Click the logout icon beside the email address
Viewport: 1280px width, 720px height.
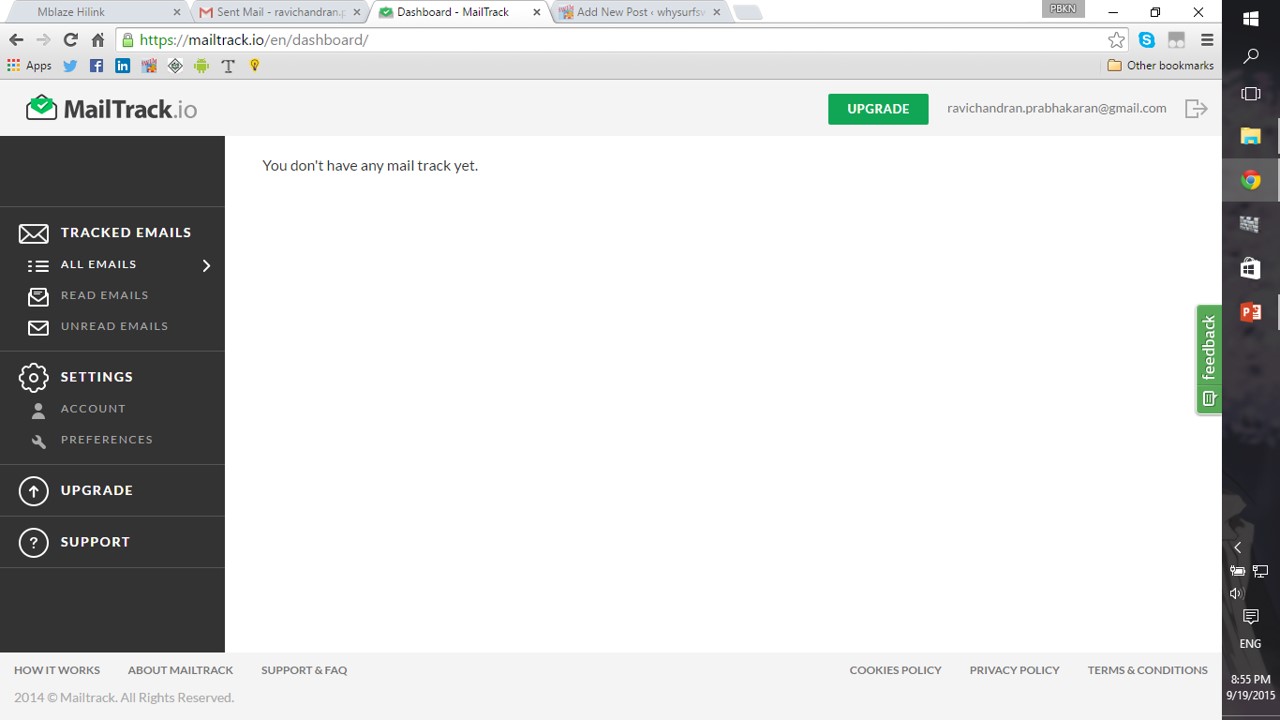(1196, 109)
